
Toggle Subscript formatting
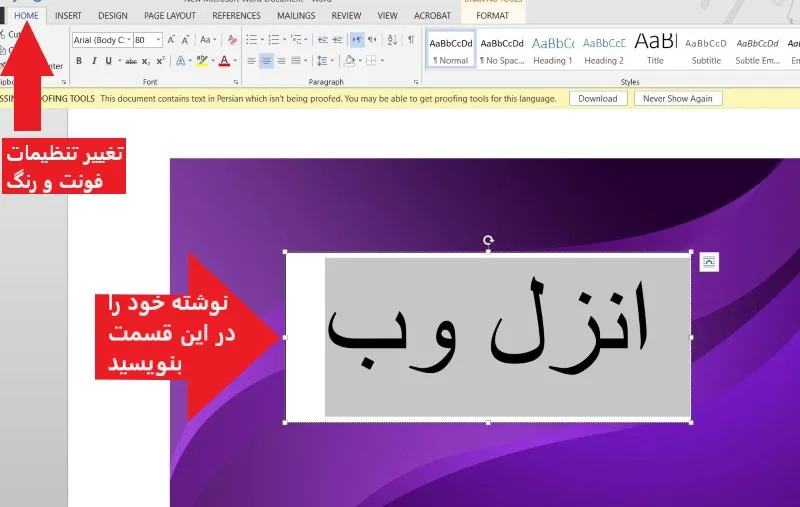point(146,61)
